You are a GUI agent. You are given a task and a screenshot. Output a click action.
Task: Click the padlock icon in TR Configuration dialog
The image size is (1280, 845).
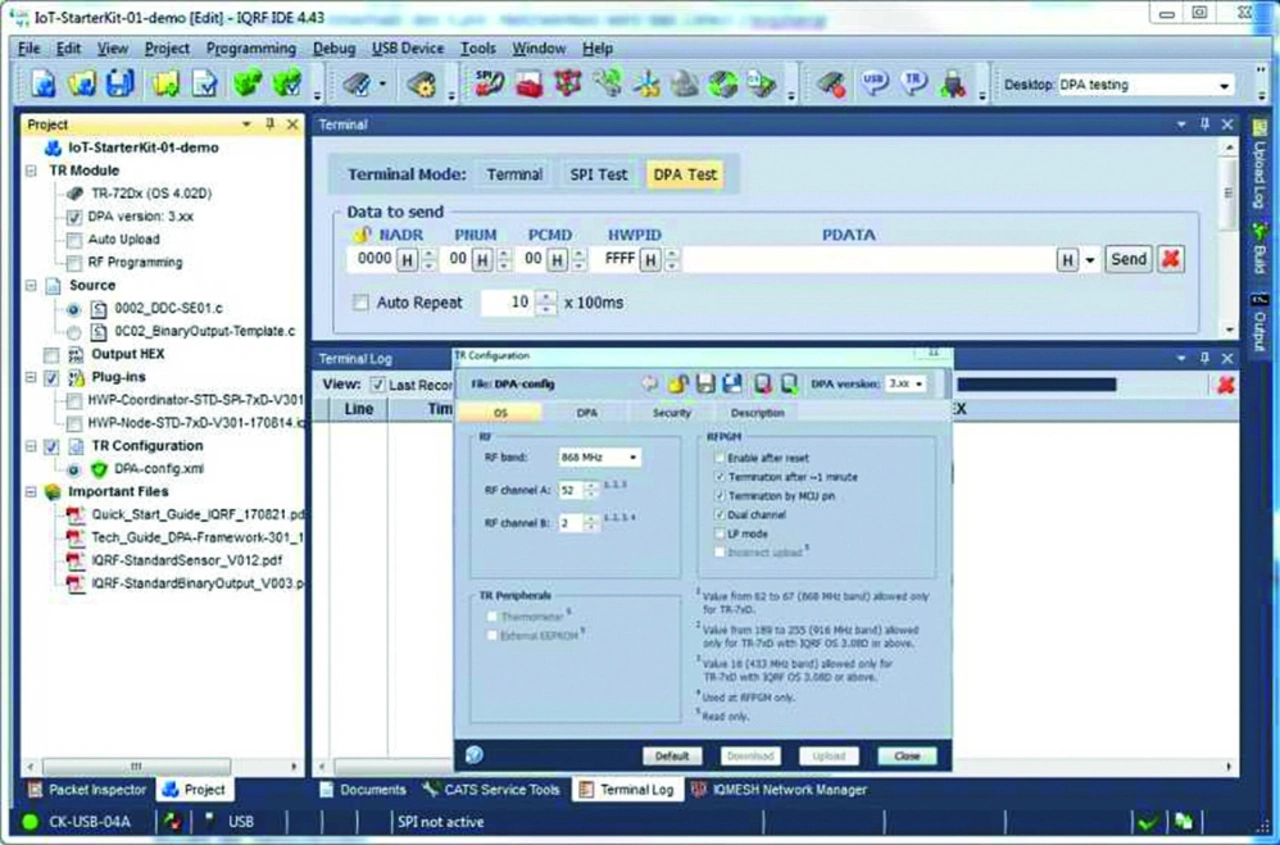[x=678, y=383]
